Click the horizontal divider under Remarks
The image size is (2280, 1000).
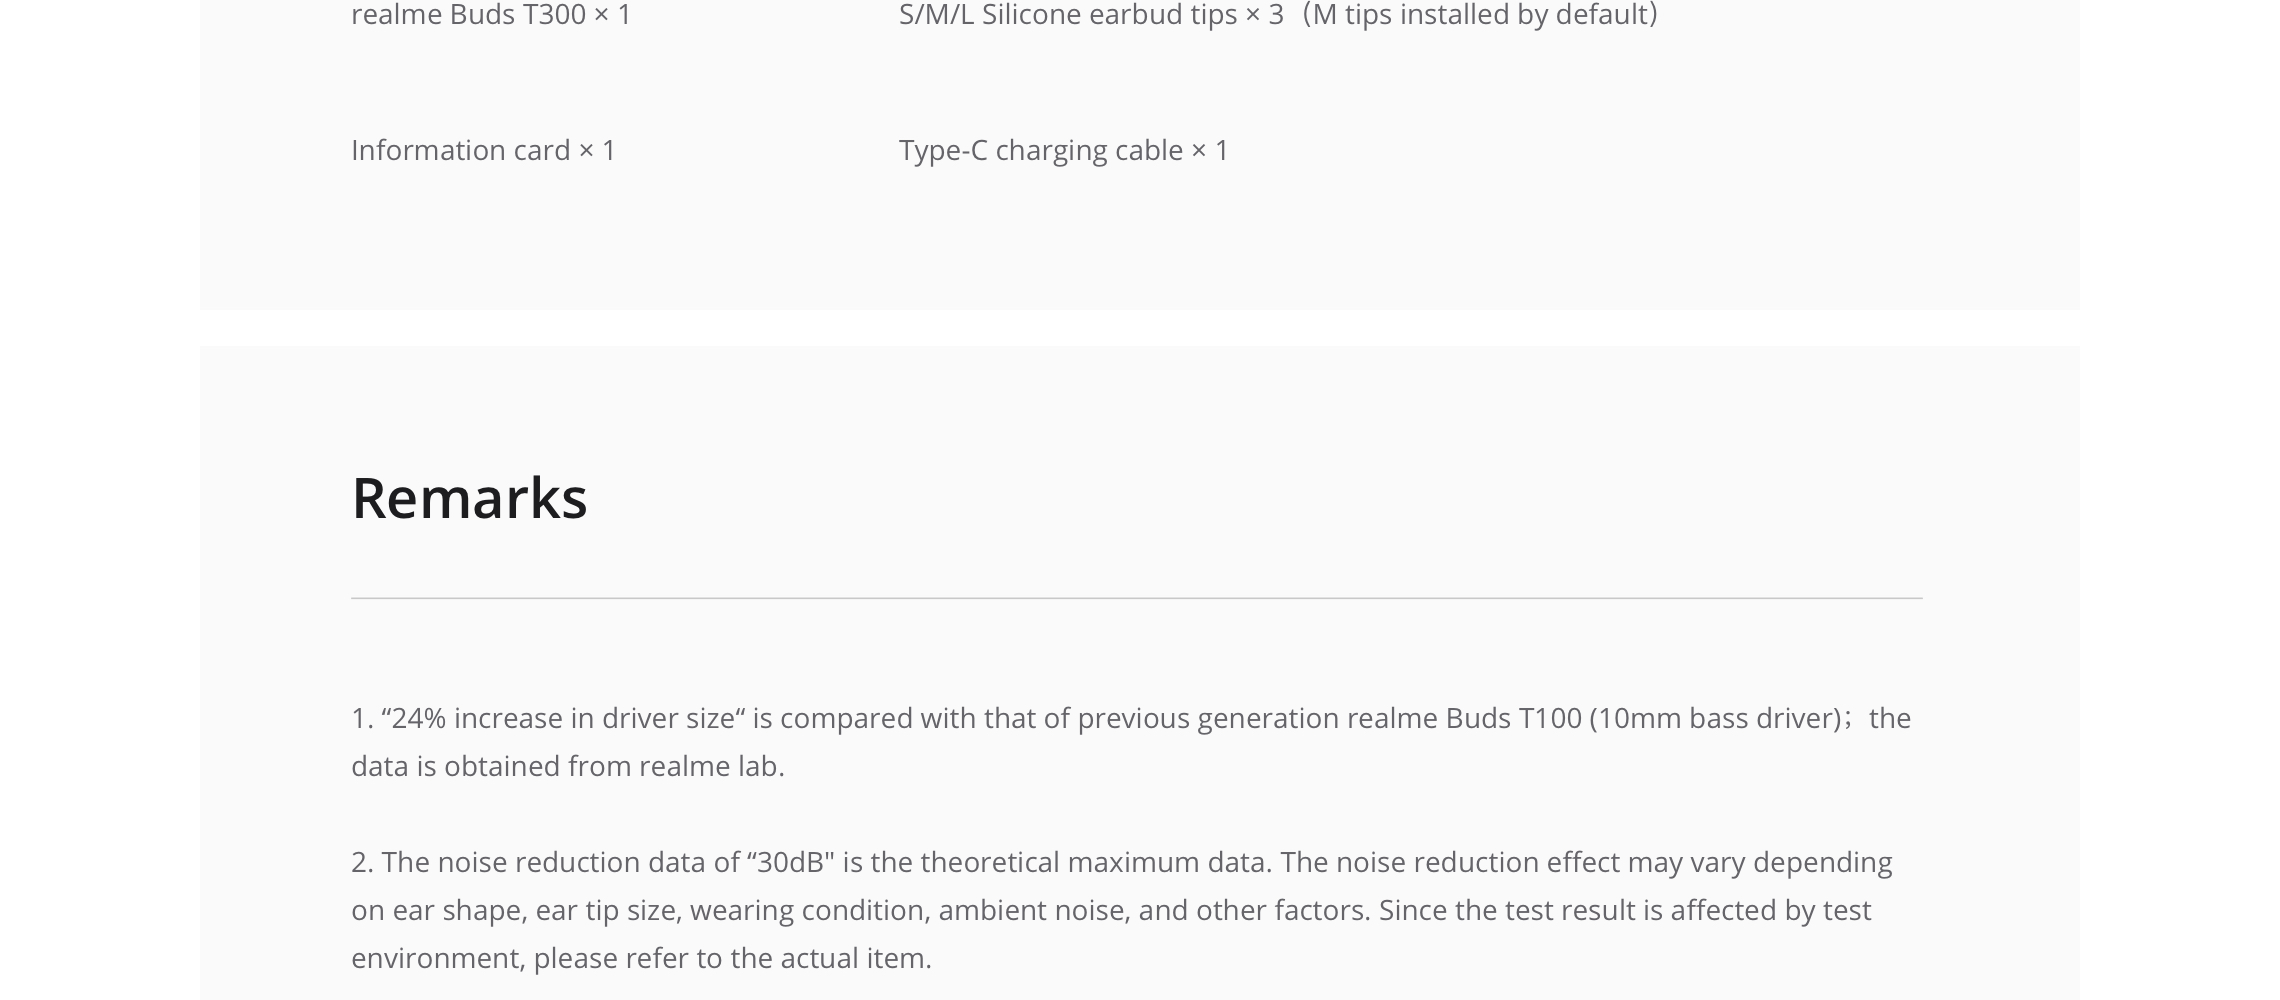(x=1136, y=598)
